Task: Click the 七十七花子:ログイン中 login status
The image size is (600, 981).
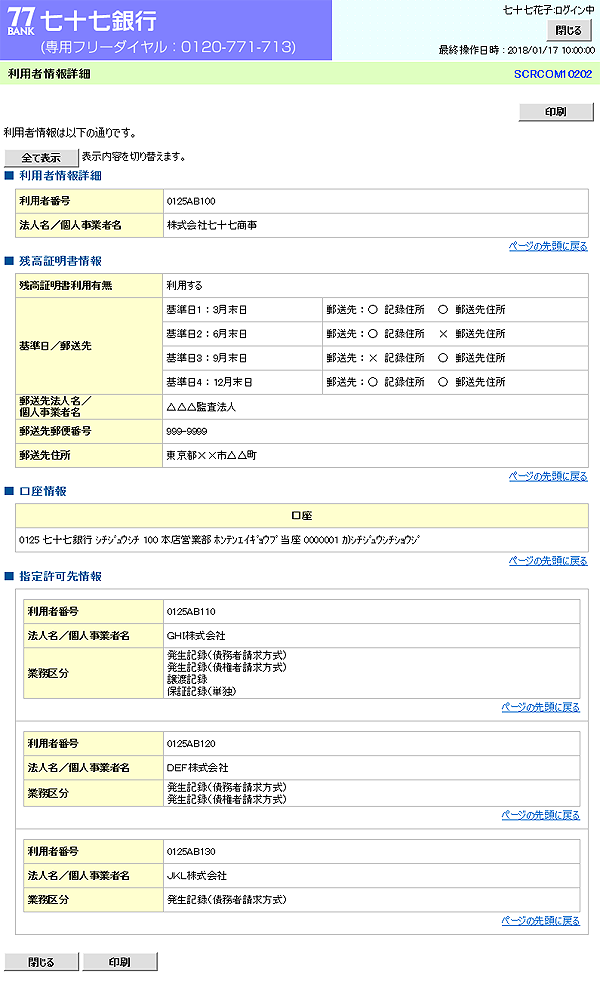Action: [549, 10]
